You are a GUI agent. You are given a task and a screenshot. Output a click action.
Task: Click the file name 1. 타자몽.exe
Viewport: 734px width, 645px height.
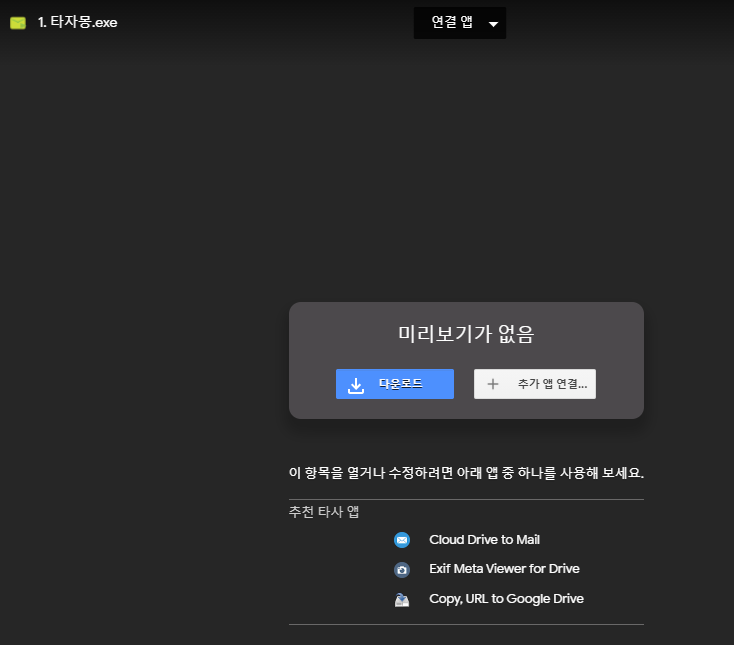[x=77, y=22]
